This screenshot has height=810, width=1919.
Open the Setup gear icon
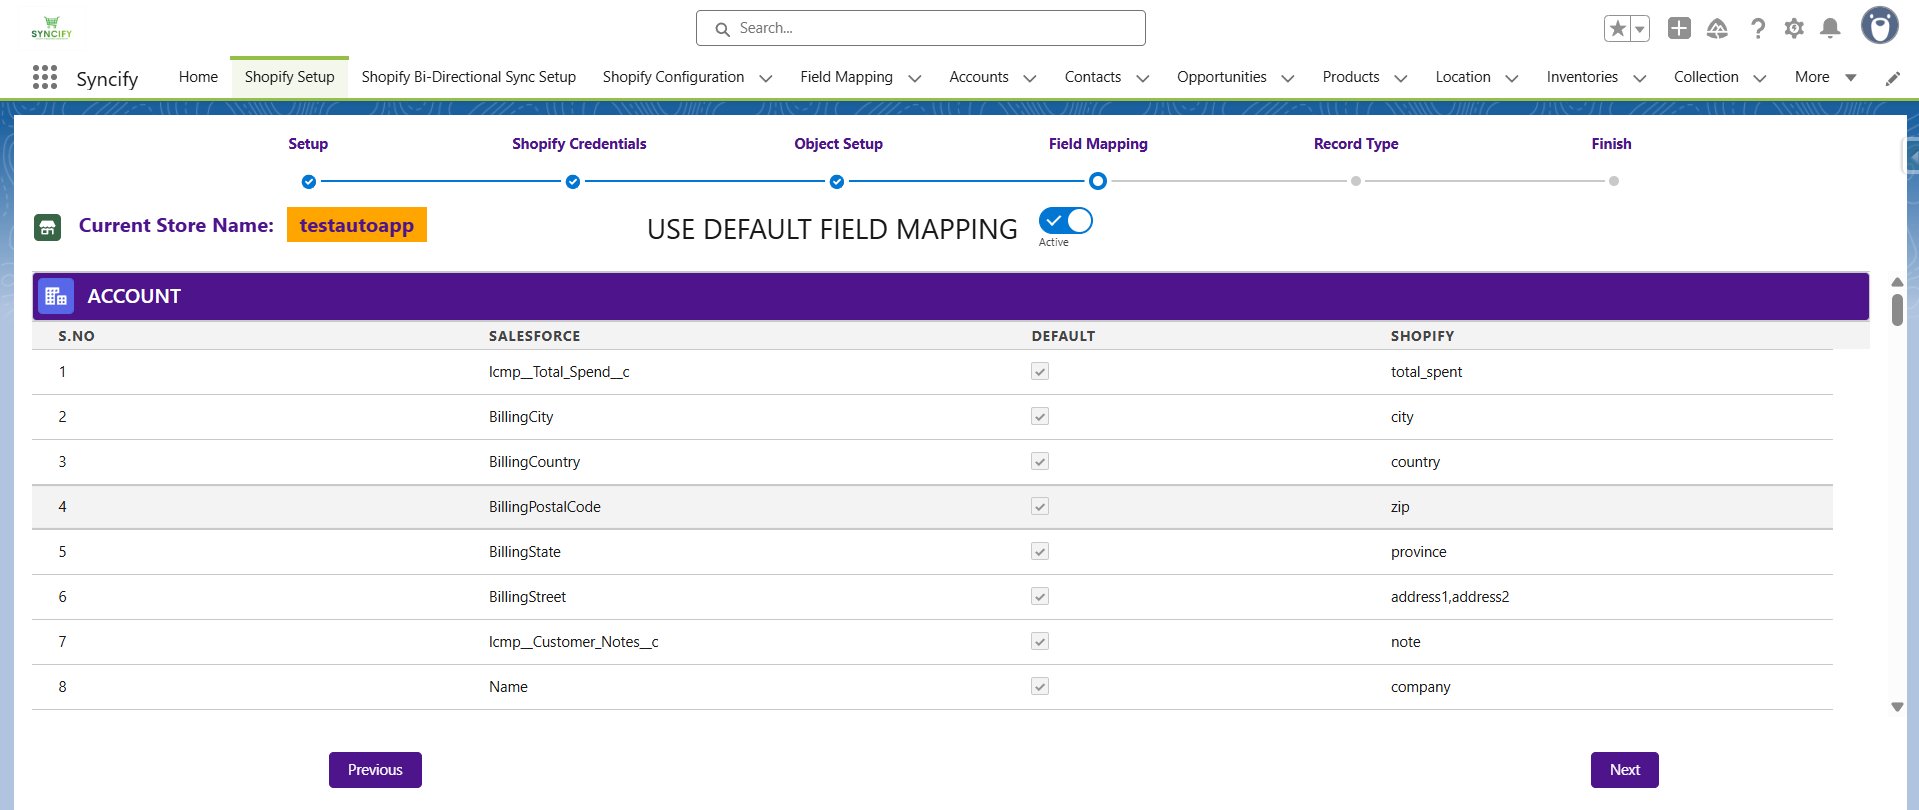(x=1794, y=28)
